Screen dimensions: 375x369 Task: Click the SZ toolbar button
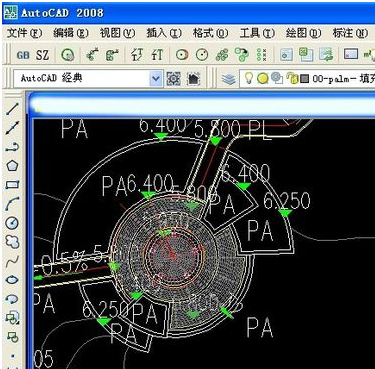[x=42, y=55]
